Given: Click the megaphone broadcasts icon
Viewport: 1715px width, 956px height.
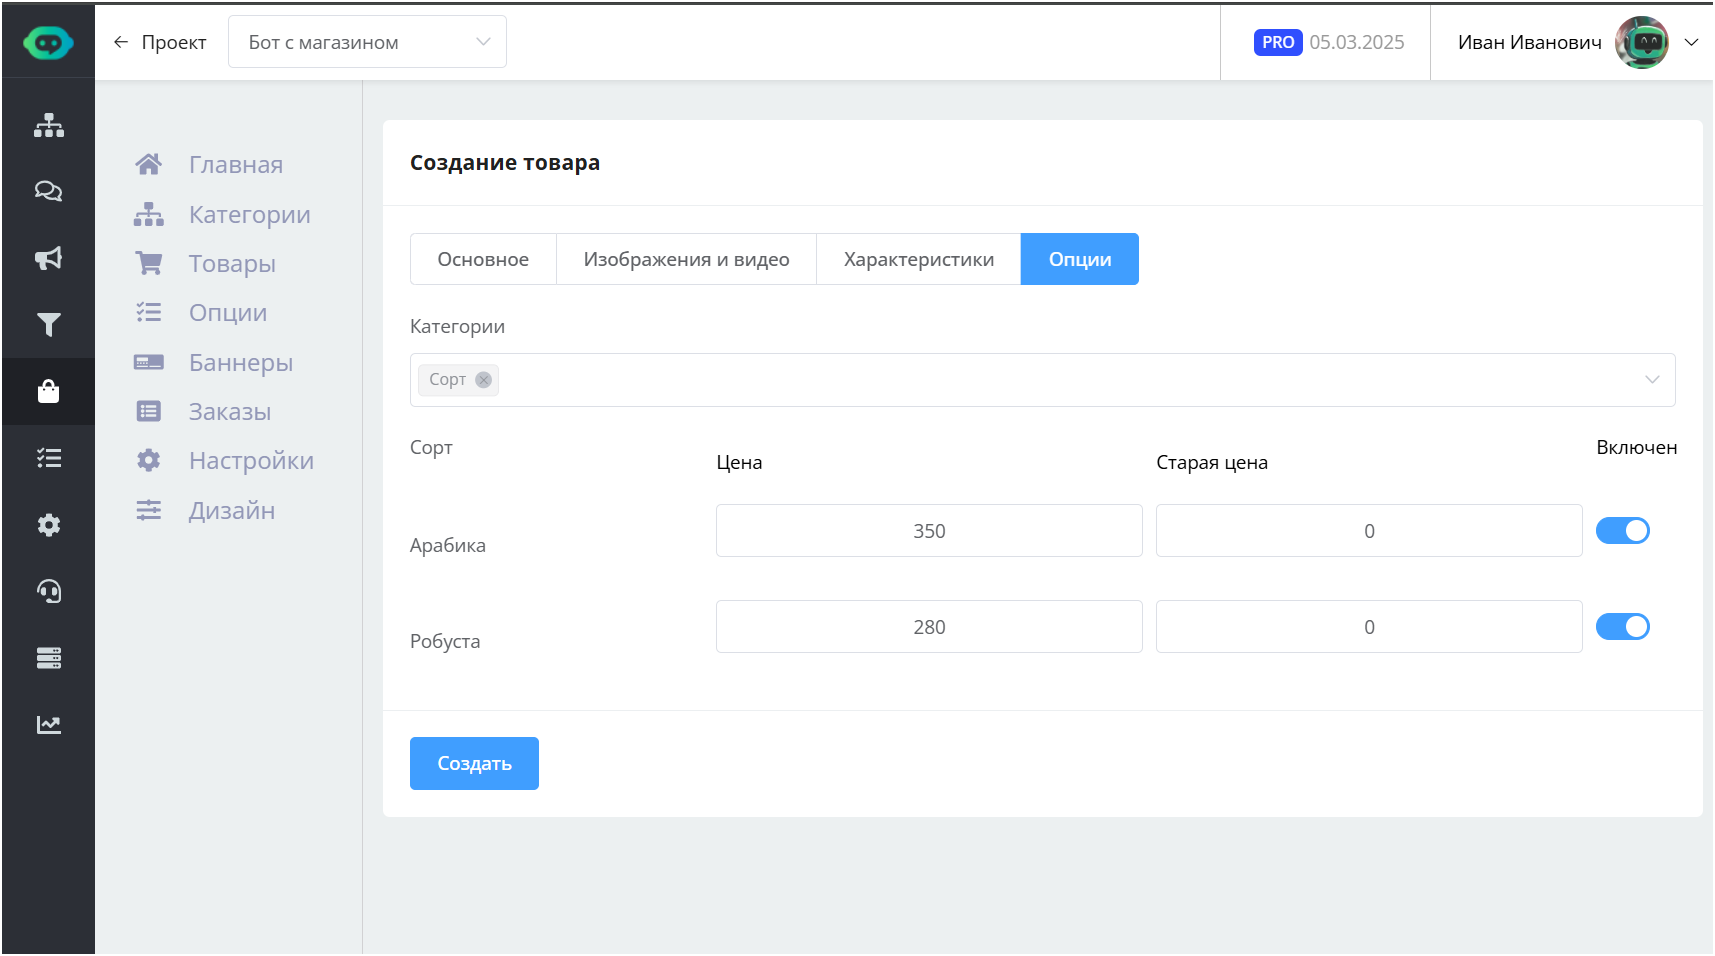Looking at the screenshot, I should pyautogui.click(x=48, y=258).
